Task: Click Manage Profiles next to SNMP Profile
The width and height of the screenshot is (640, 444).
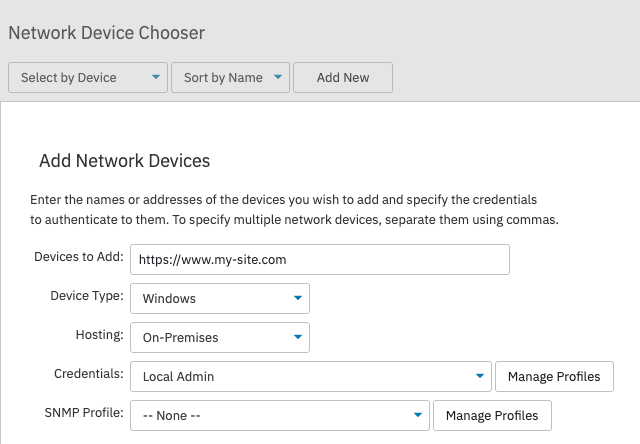Action: 492,415
